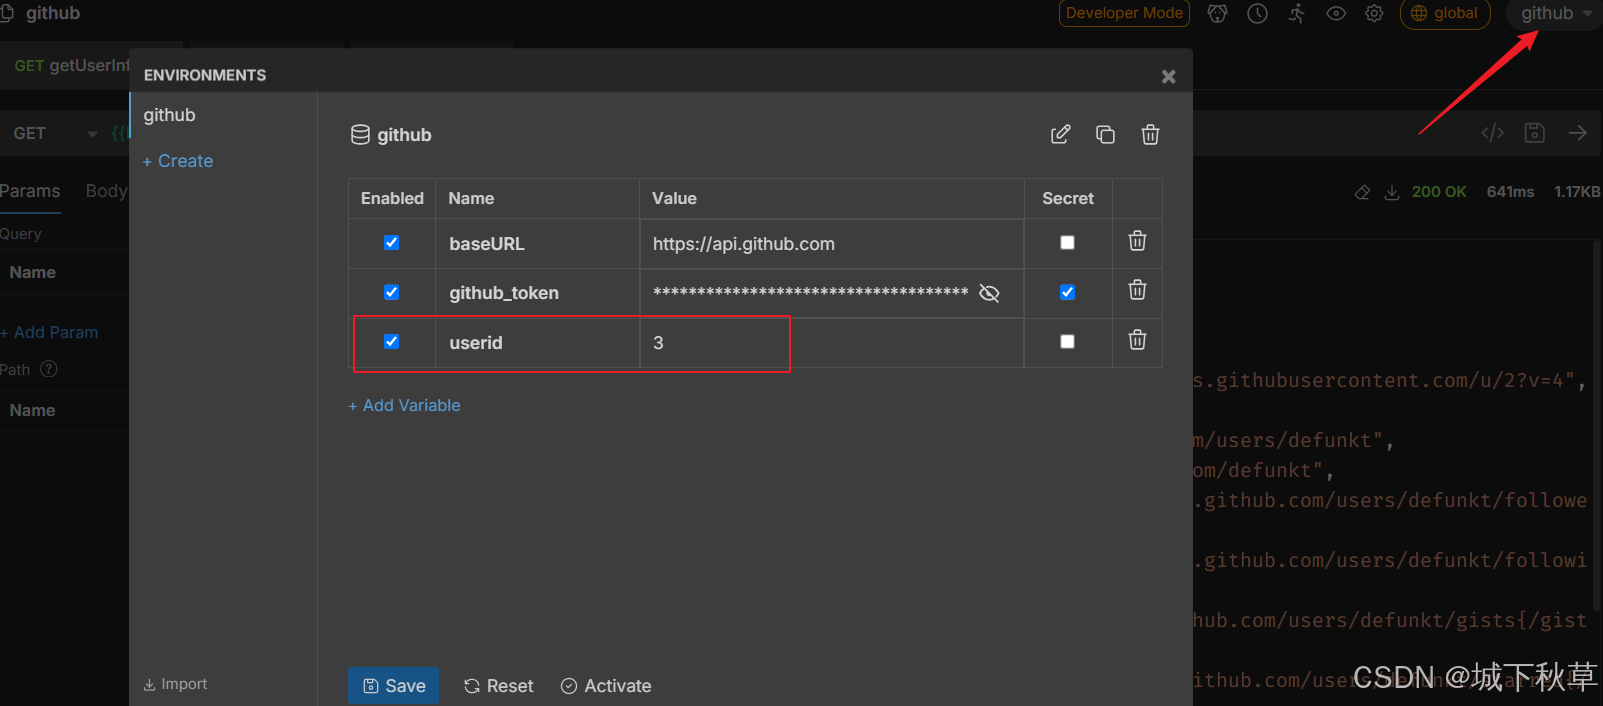Screen dimensions: 1603x706
Task: Edit the userid value field showing 3
Action: 831,343
